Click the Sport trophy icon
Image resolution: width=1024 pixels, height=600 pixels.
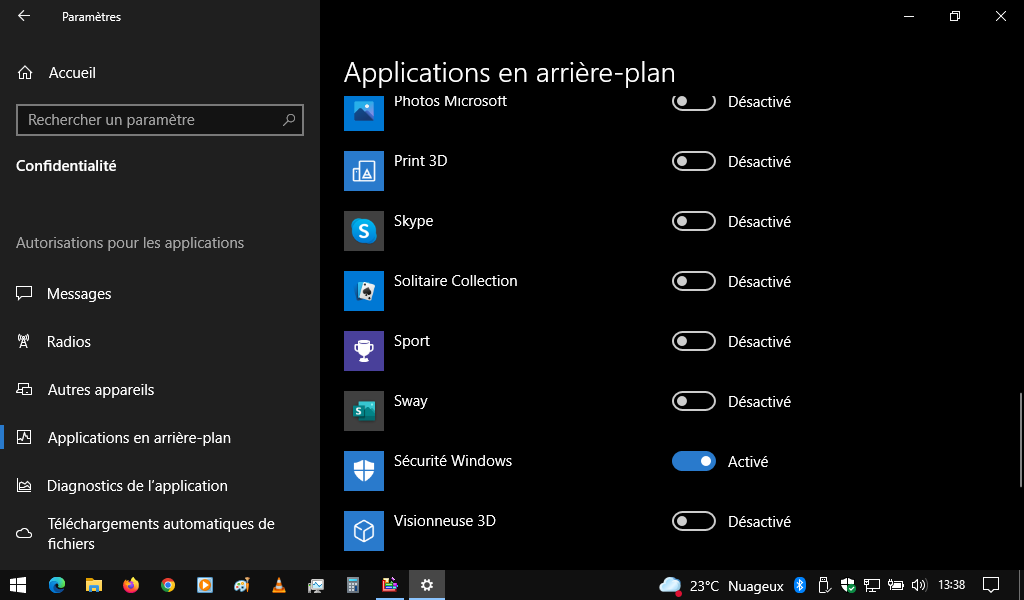[363, 351]
